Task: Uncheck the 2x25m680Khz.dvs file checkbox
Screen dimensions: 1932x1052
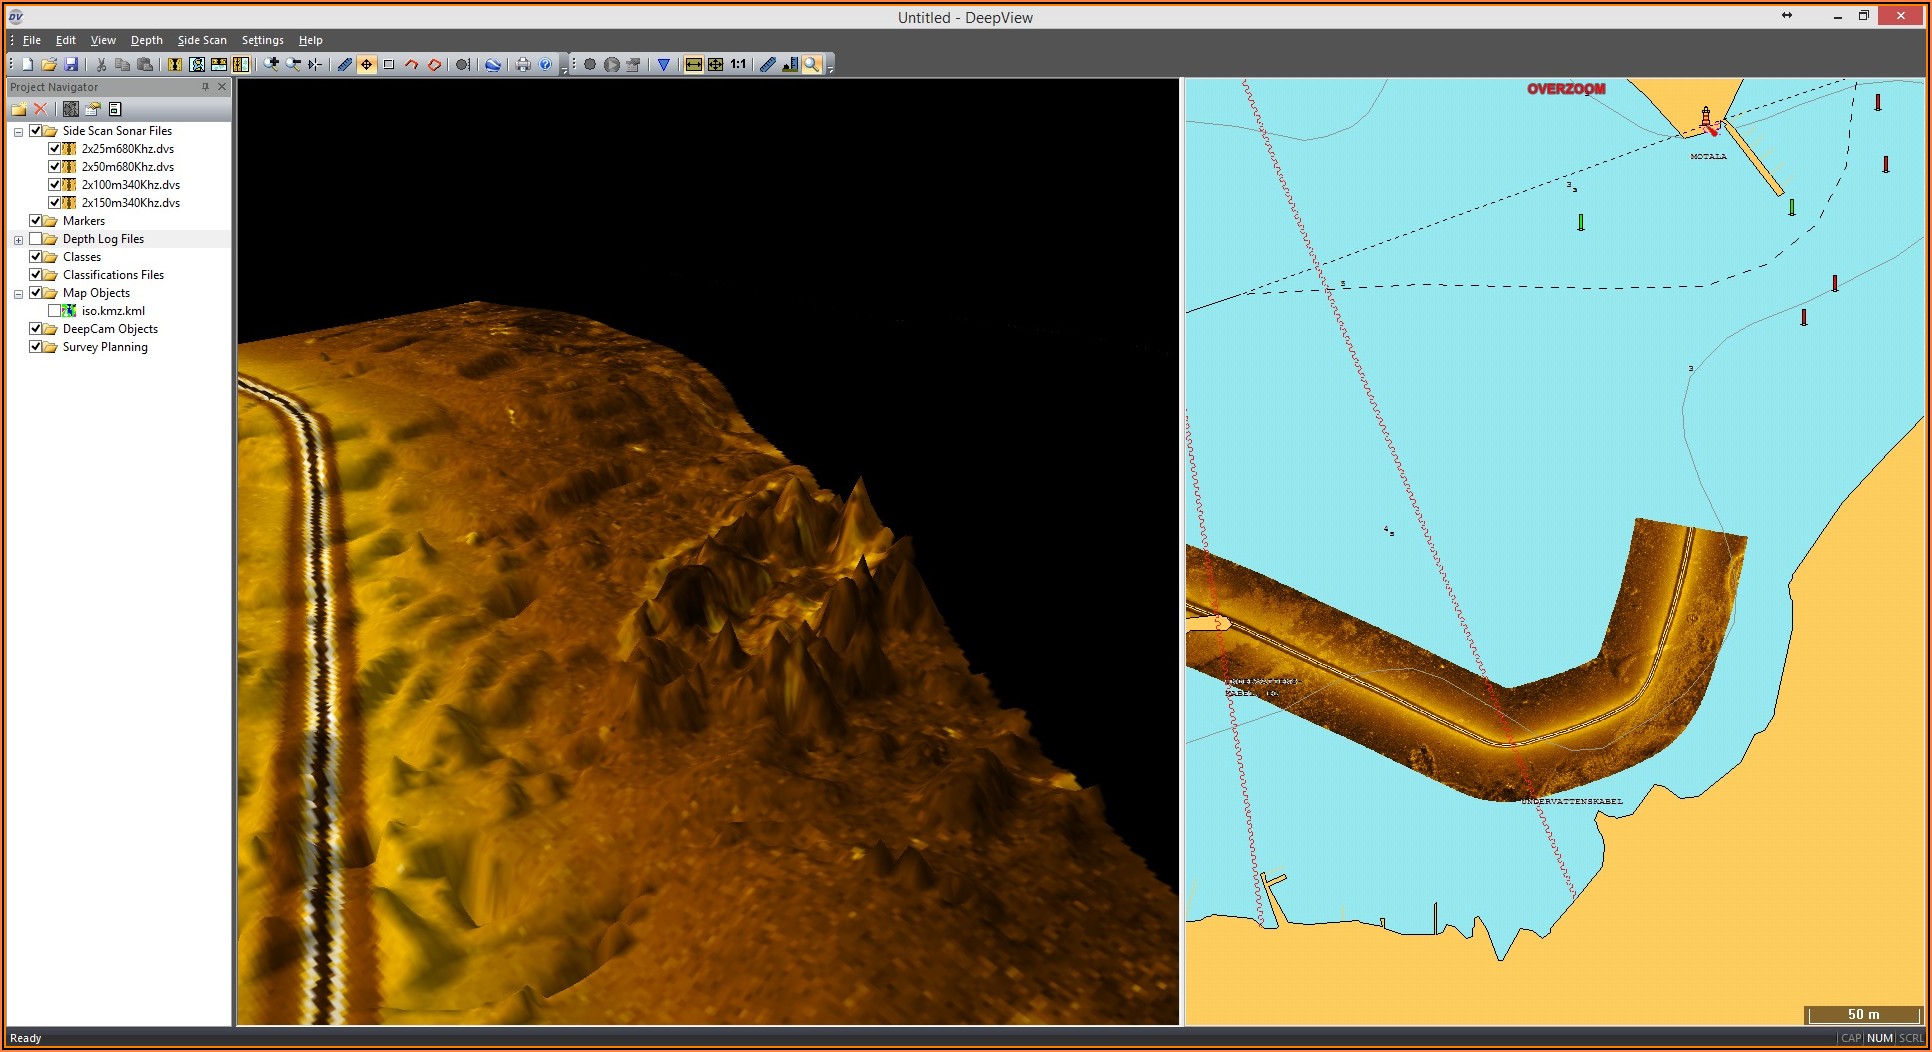Action: coord(55,149)
